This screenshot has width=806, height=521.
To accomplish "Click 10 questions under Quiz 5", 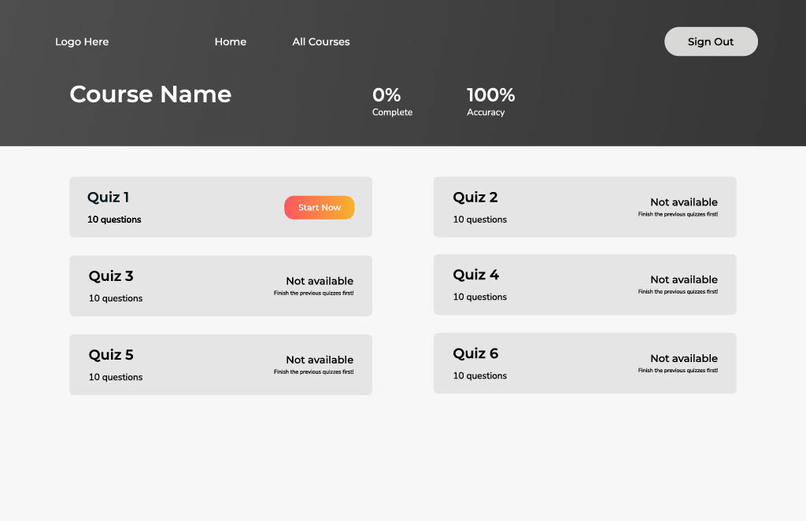I will [116, 377].
